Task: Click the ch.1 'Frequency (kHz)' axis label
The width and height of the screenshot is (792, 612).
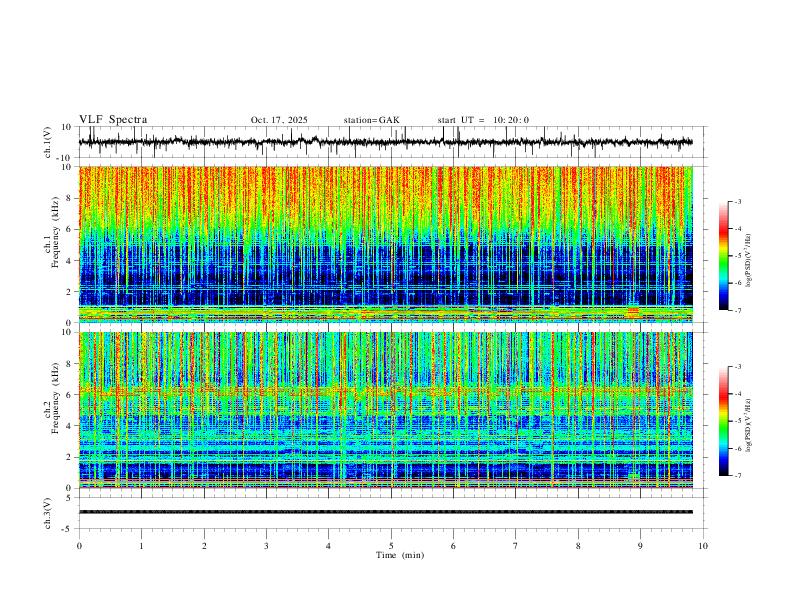Action: tap(56, 232)
